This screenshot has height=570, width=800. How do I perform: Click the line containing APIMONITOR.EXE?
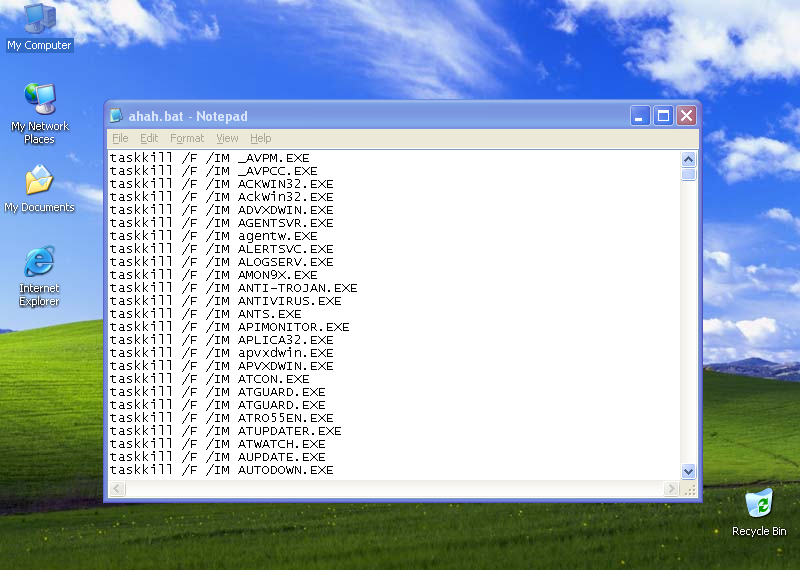(x=230, y=327)
